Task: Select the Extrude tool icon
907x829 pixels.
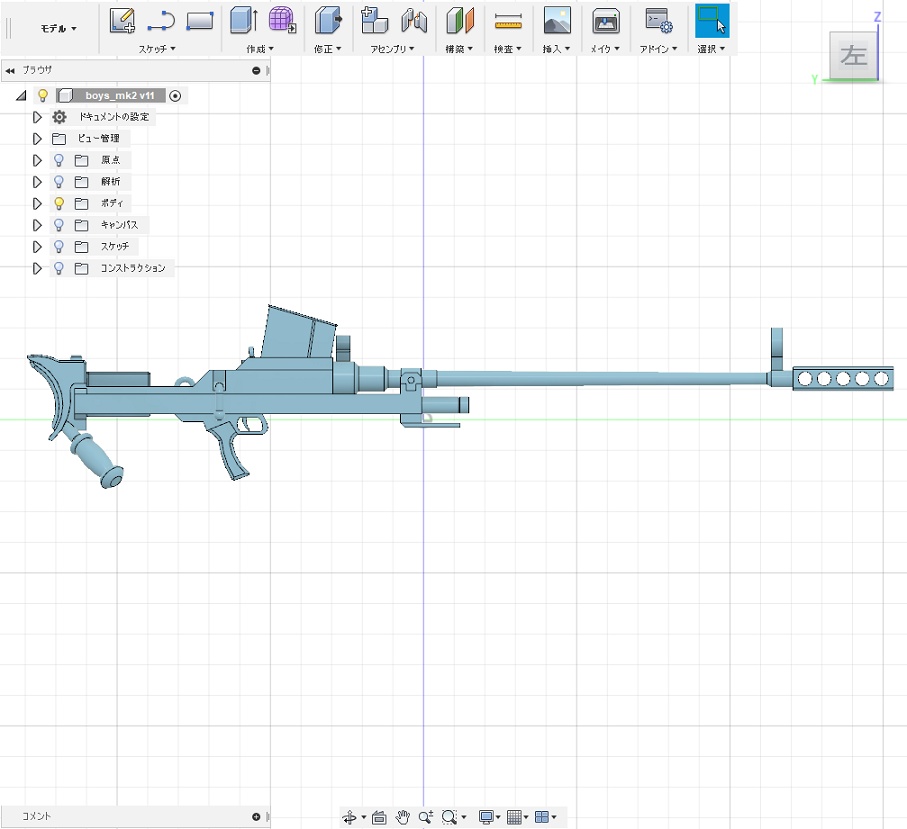Action: coord(243,20)
